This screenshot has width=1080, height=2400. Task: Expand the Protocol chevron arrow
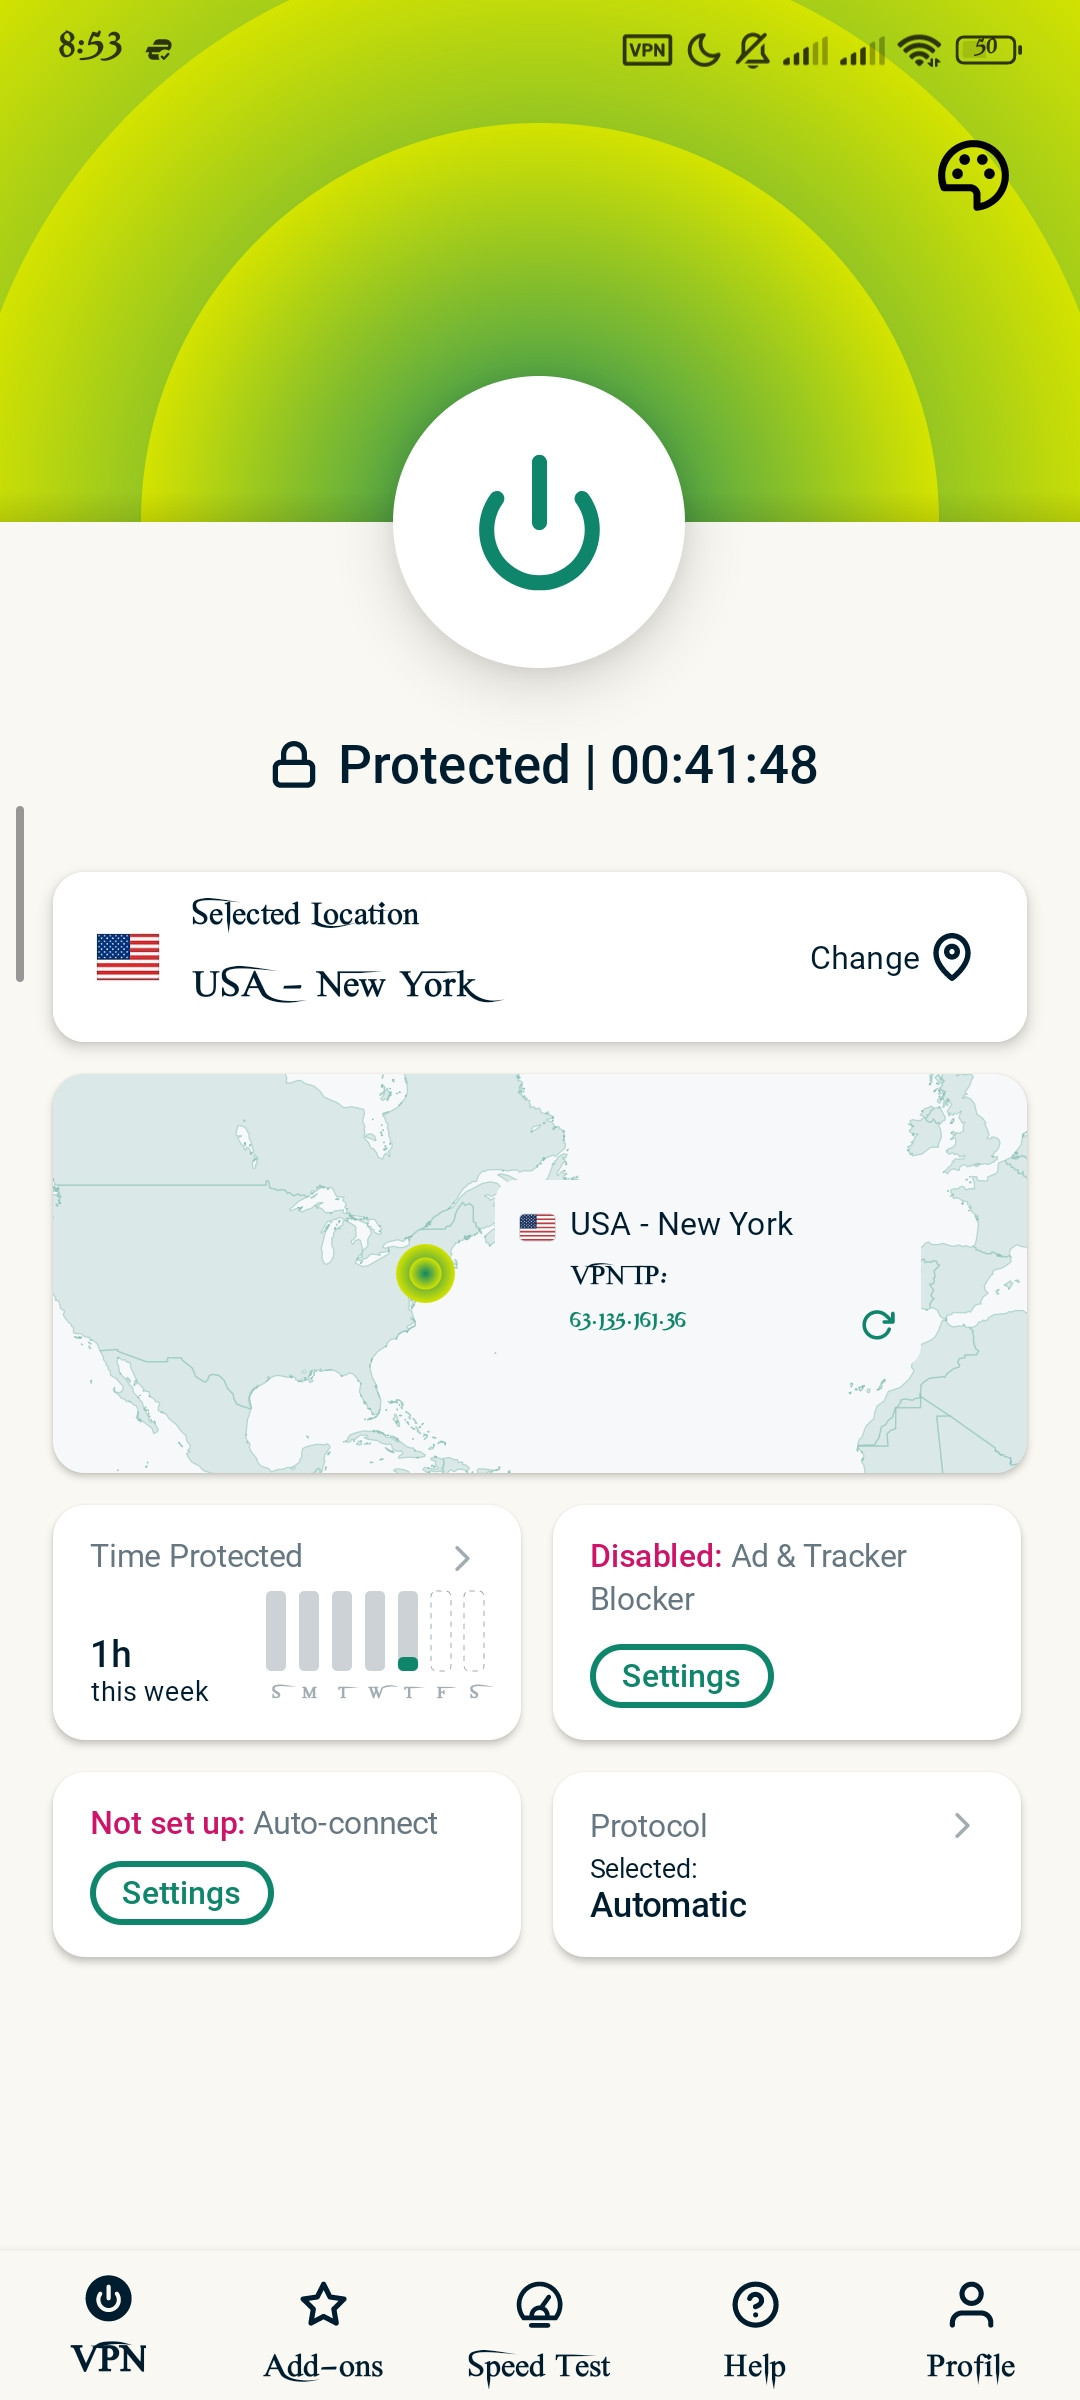[962, 1826]
